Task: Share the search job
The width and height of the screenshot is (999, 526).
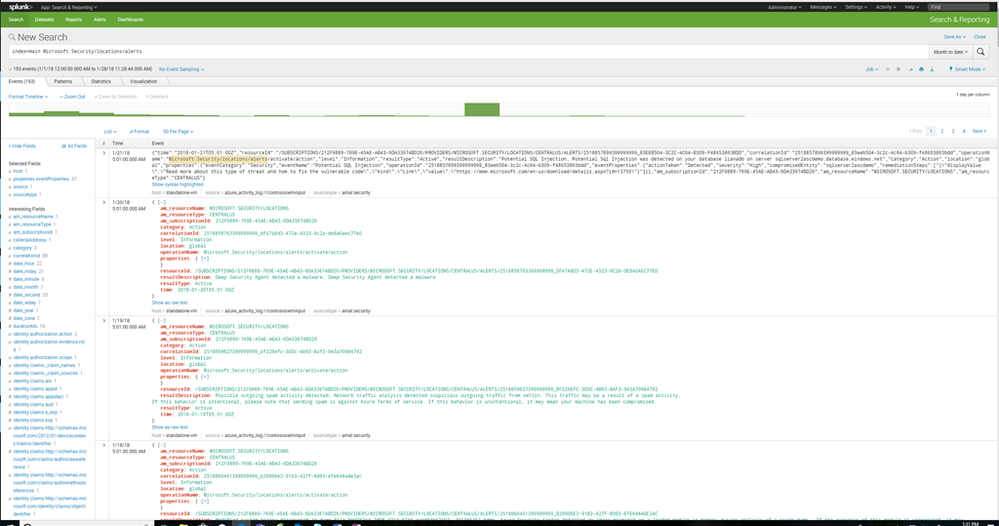Action: [910, 69]
